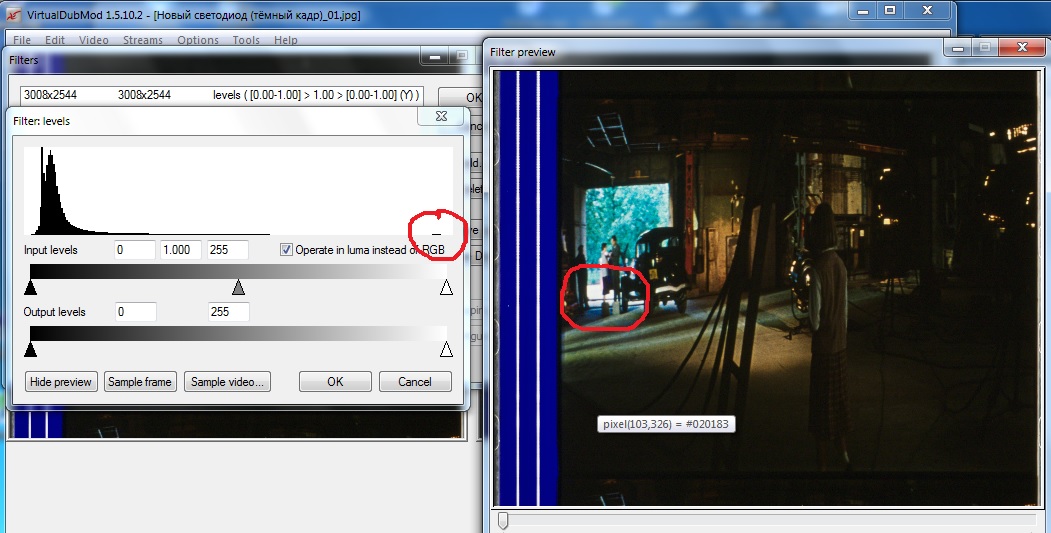Select input levels black point slider marker

coord(30,288)
